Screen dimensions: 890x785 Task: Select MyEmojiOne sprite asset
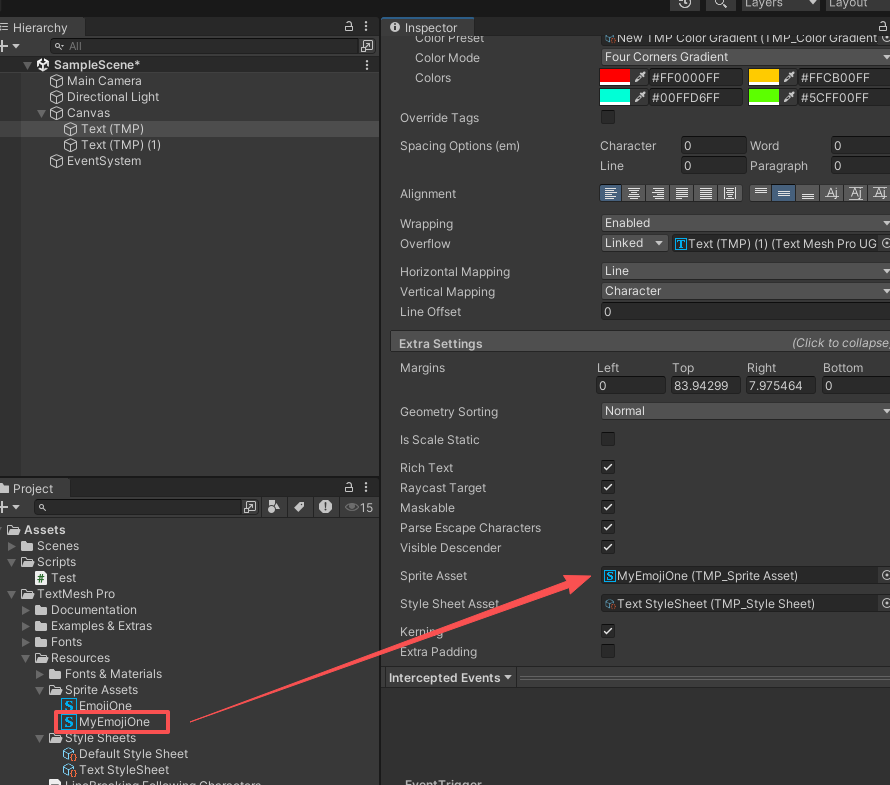[x=114, y=721]
